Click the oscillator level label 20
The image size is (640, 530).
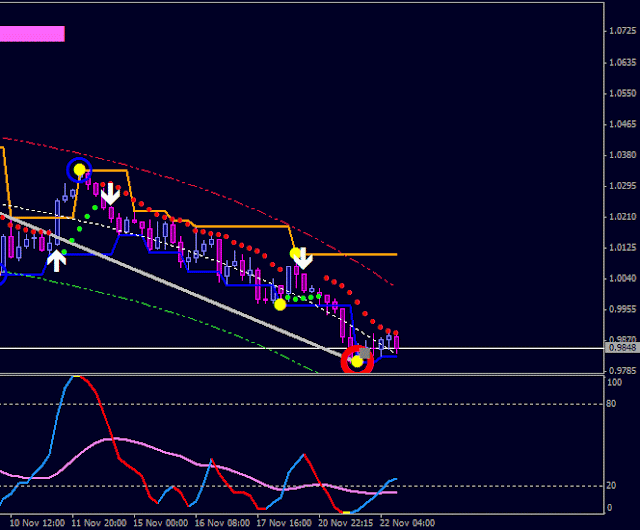(611, 485)
